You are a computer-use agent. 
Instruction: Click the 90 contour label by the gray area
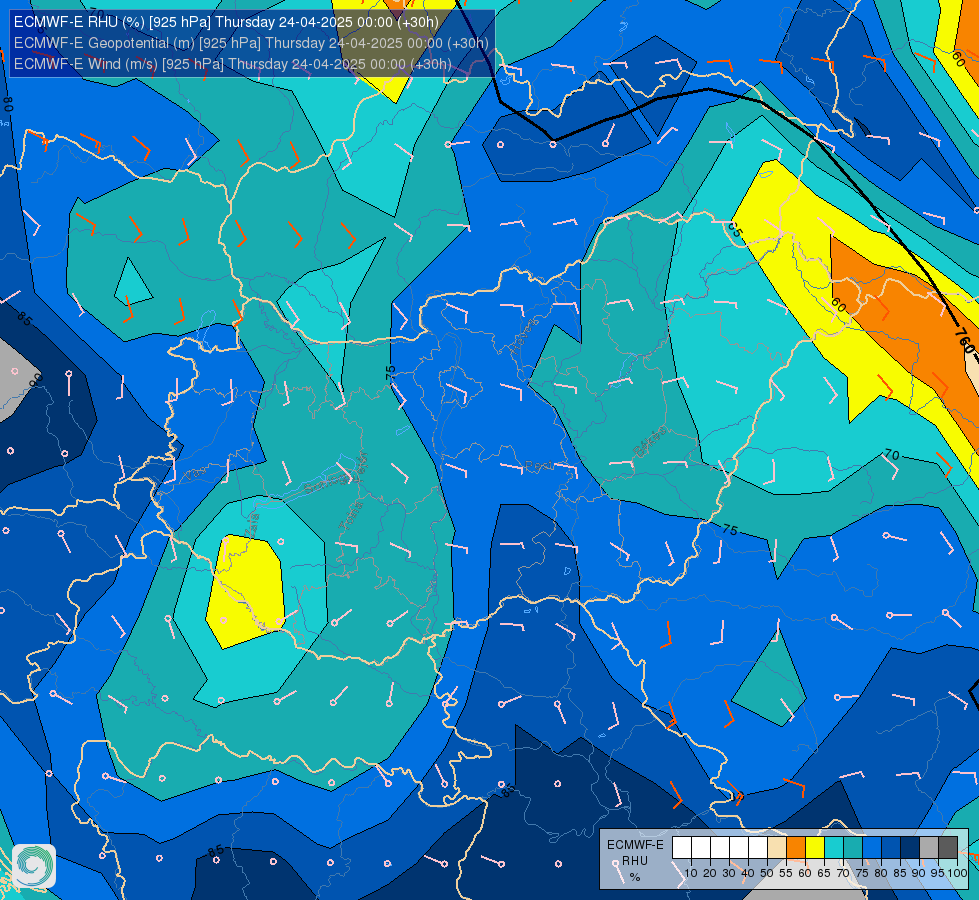pos(36,379)
